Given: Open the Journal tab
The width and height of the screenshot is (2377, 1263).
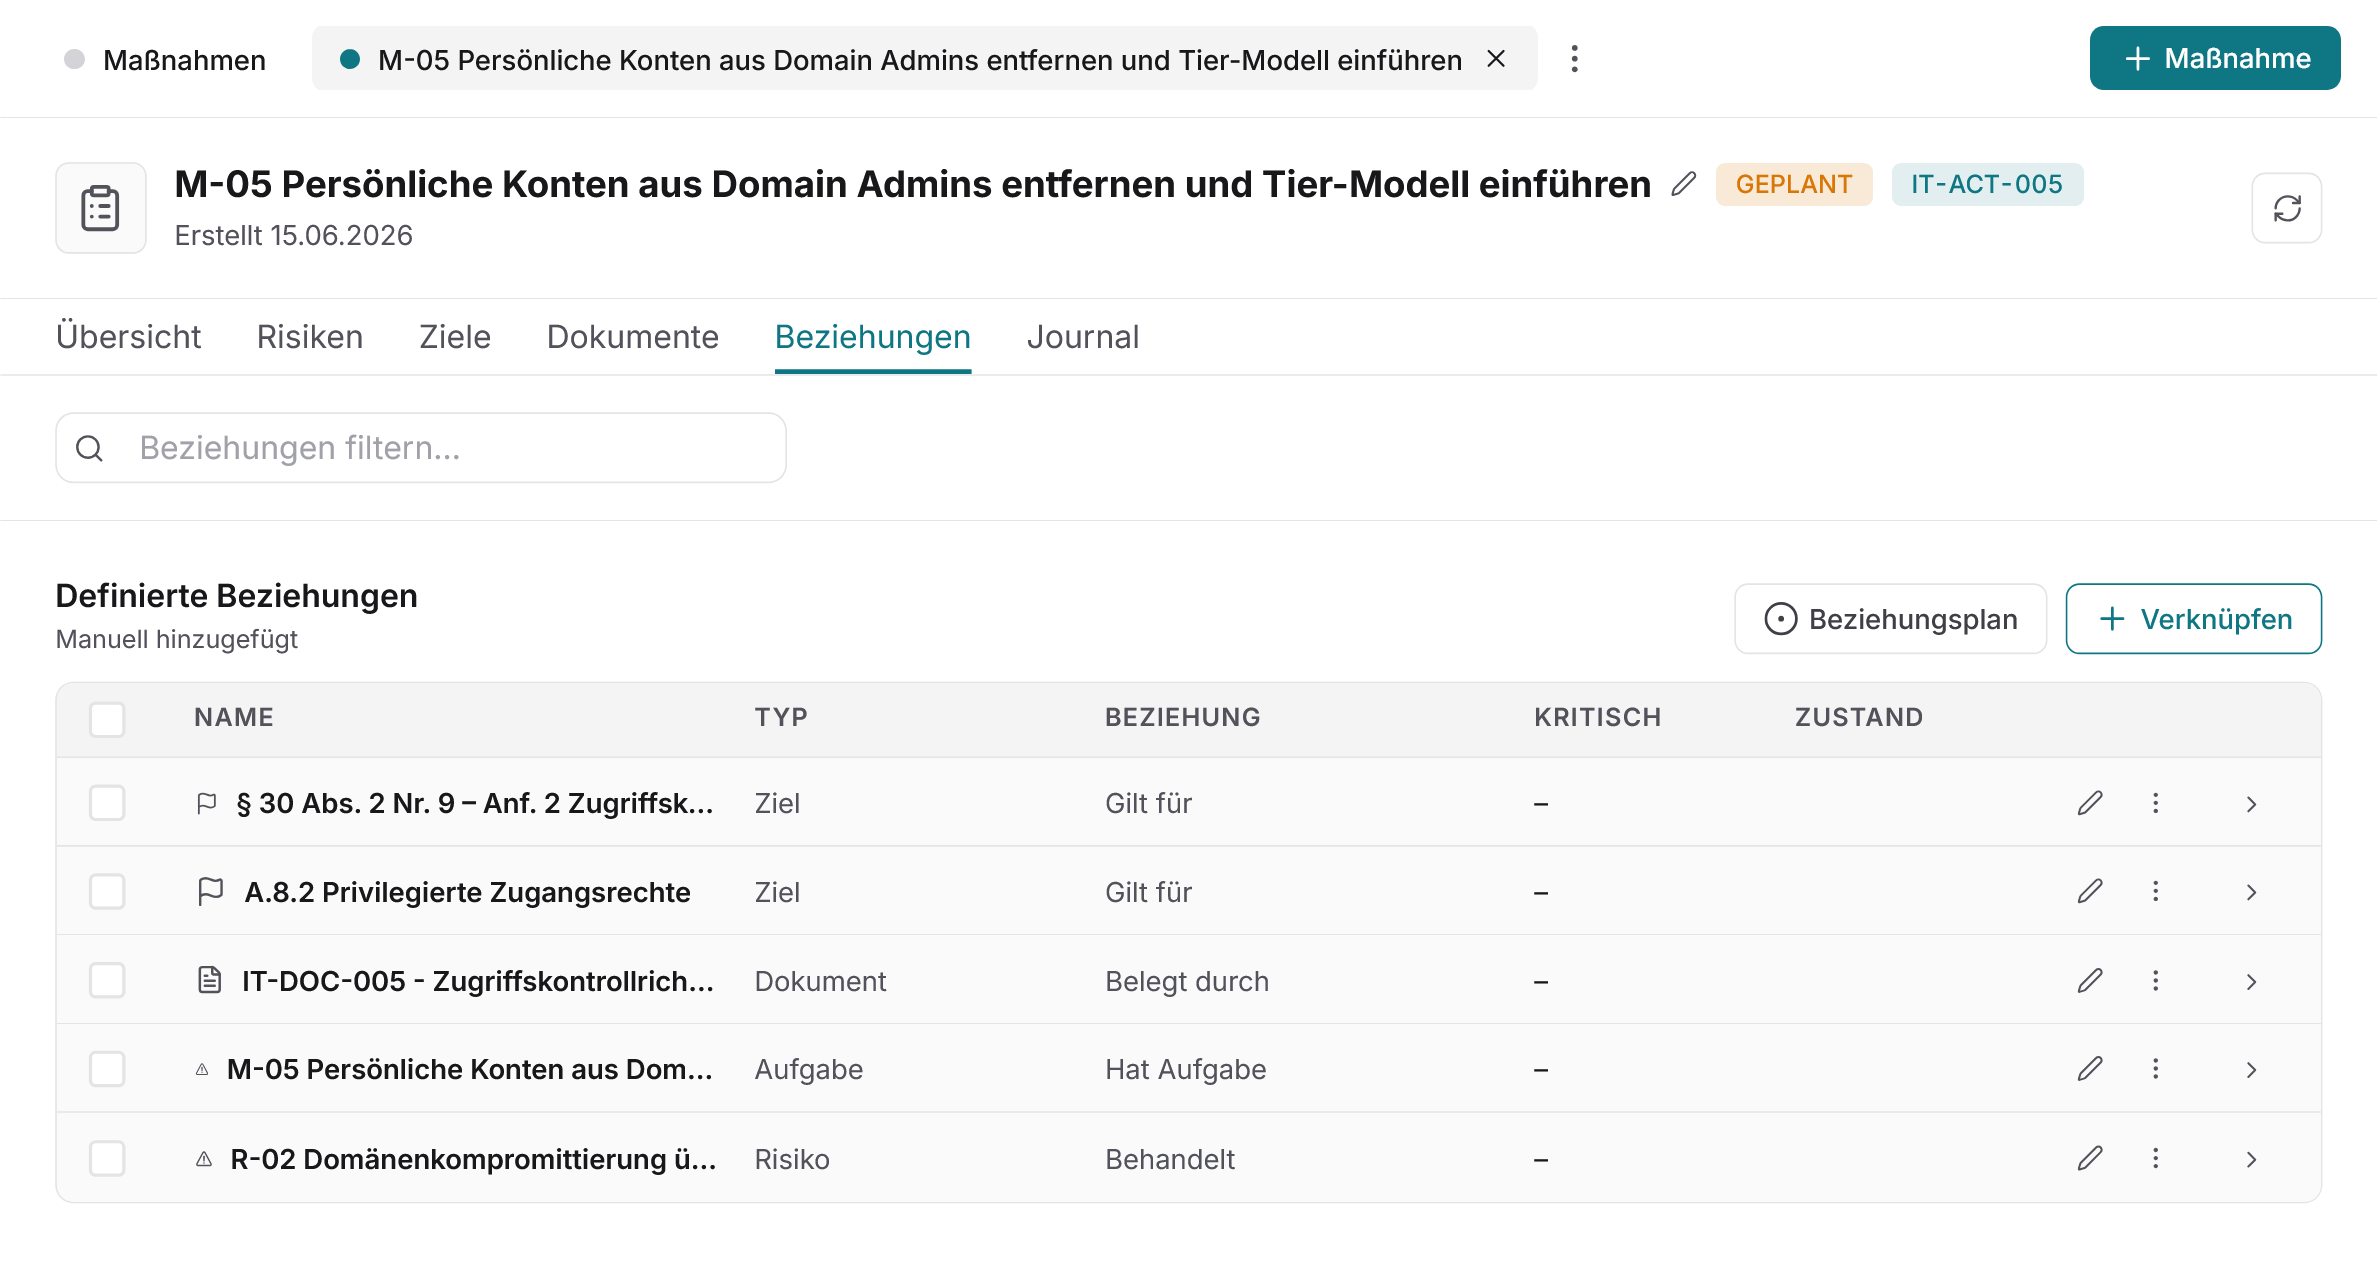Looking at the screenshot, I should [1083, 337].
